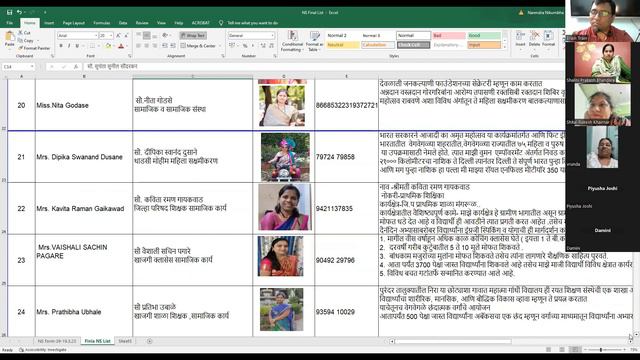
Task: Click the Copy command
Action: 26,40
